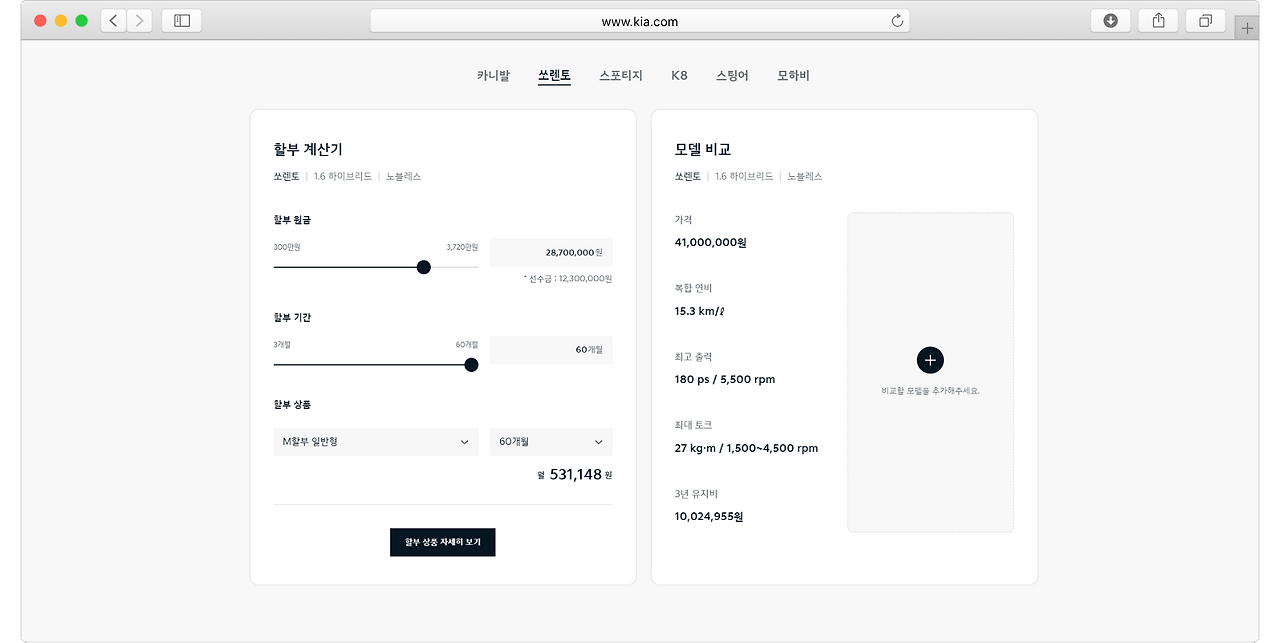The image size is (1280, 643).
Task: Click the 할부 원금 slider handle
Action: click(423, 267)
